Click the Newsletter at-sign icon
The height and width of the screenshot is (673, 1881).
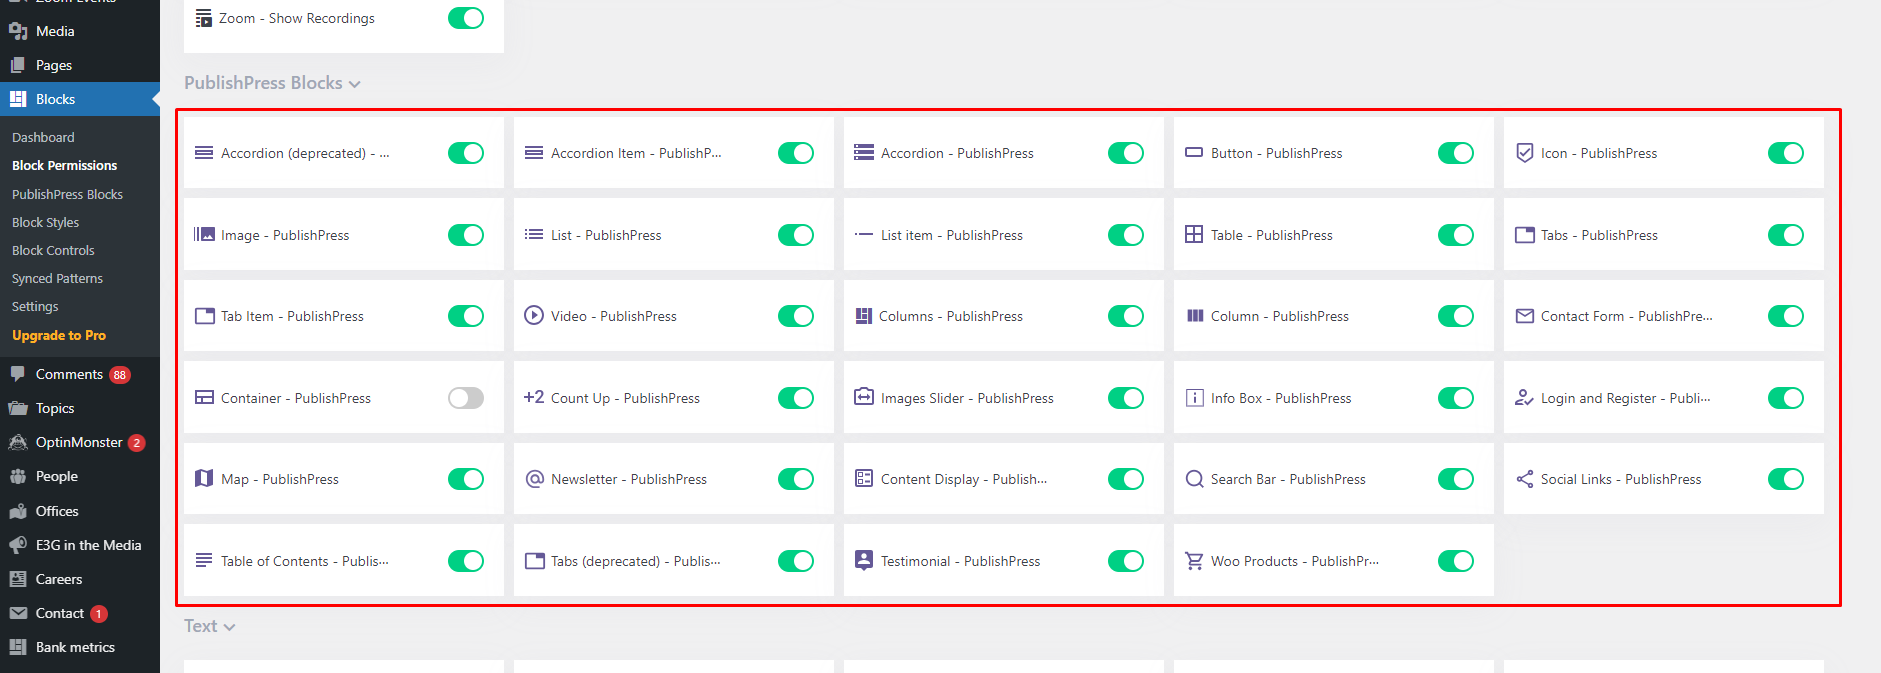click(x=534, y=479)
